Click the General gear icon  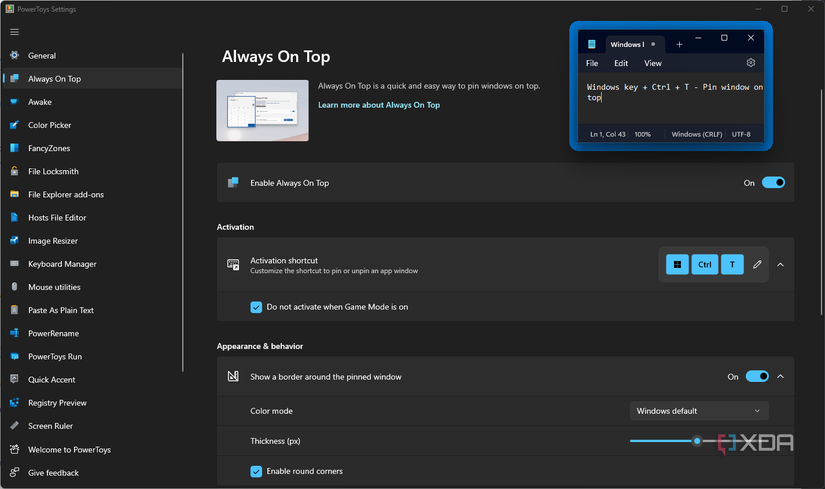tap(14, 55)
